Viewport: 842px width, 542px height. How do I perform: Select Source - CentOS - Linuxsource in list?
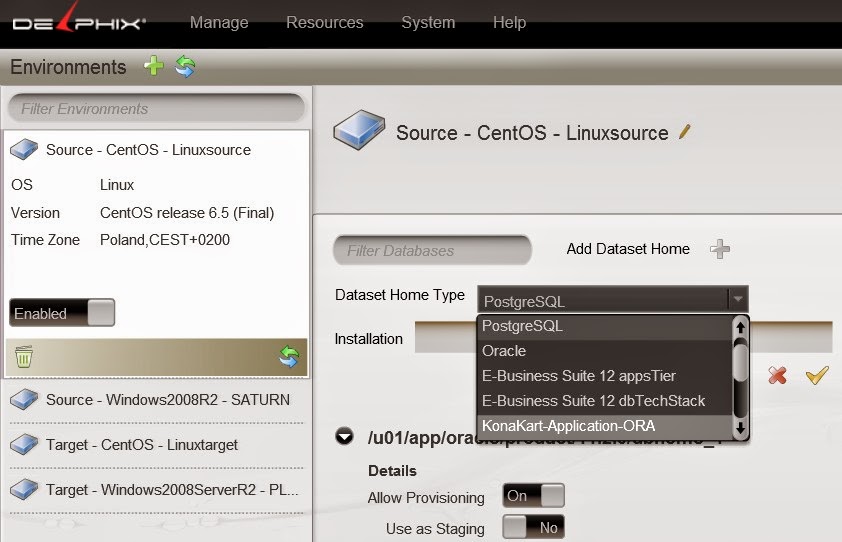click(x=148, y=150)
